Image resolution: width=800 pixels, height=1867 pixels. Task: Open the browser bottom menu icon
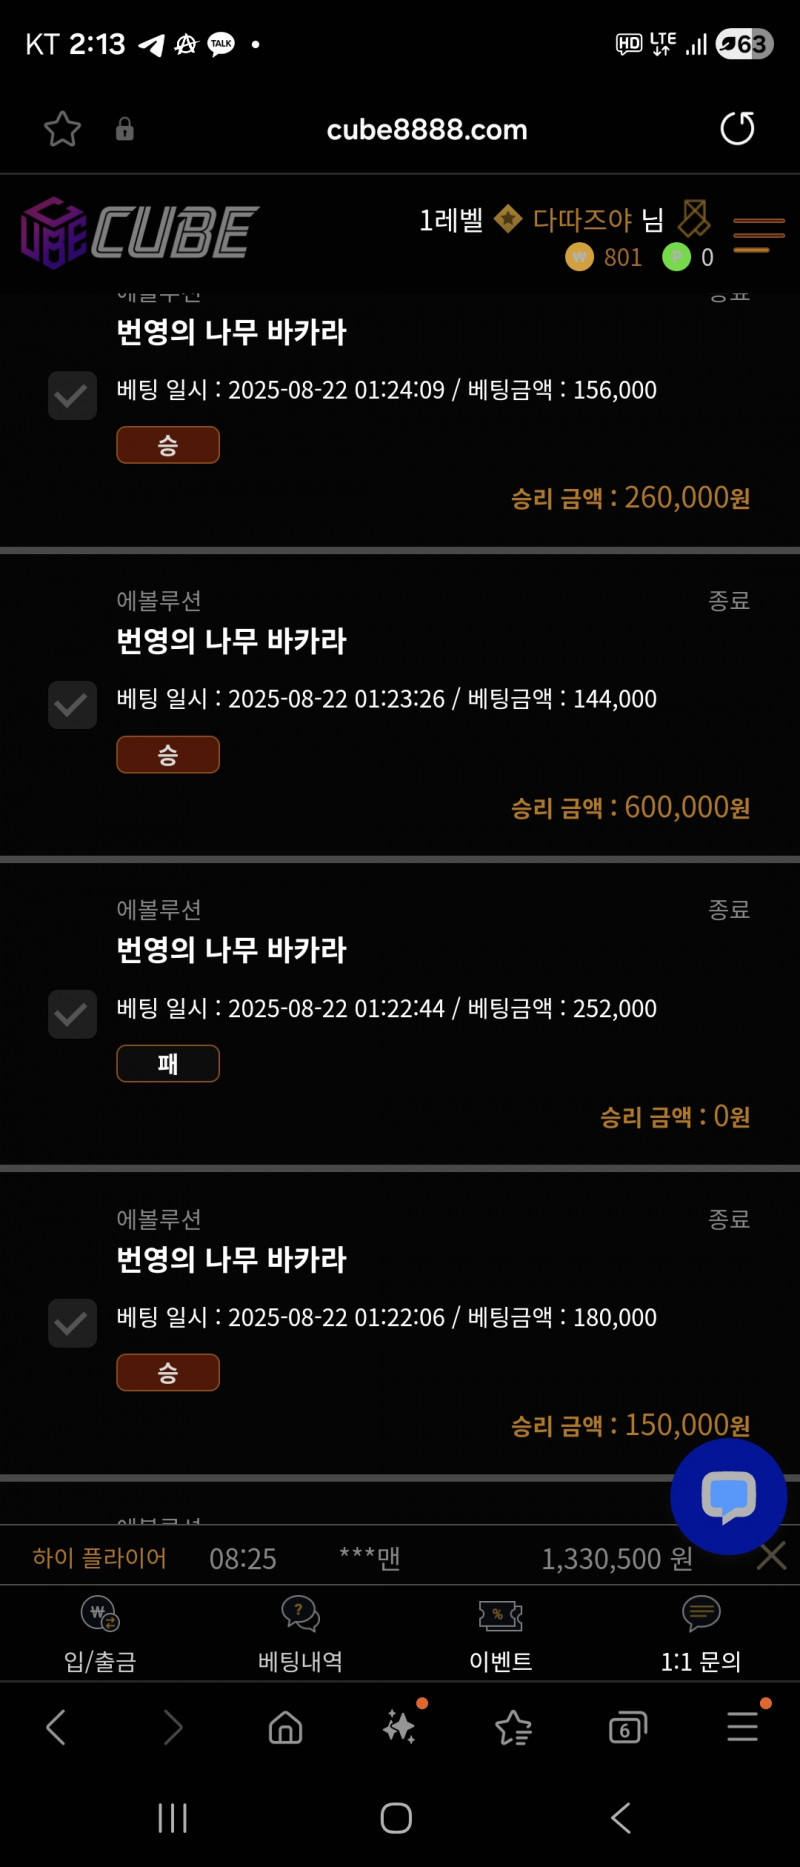[742, 1727]
